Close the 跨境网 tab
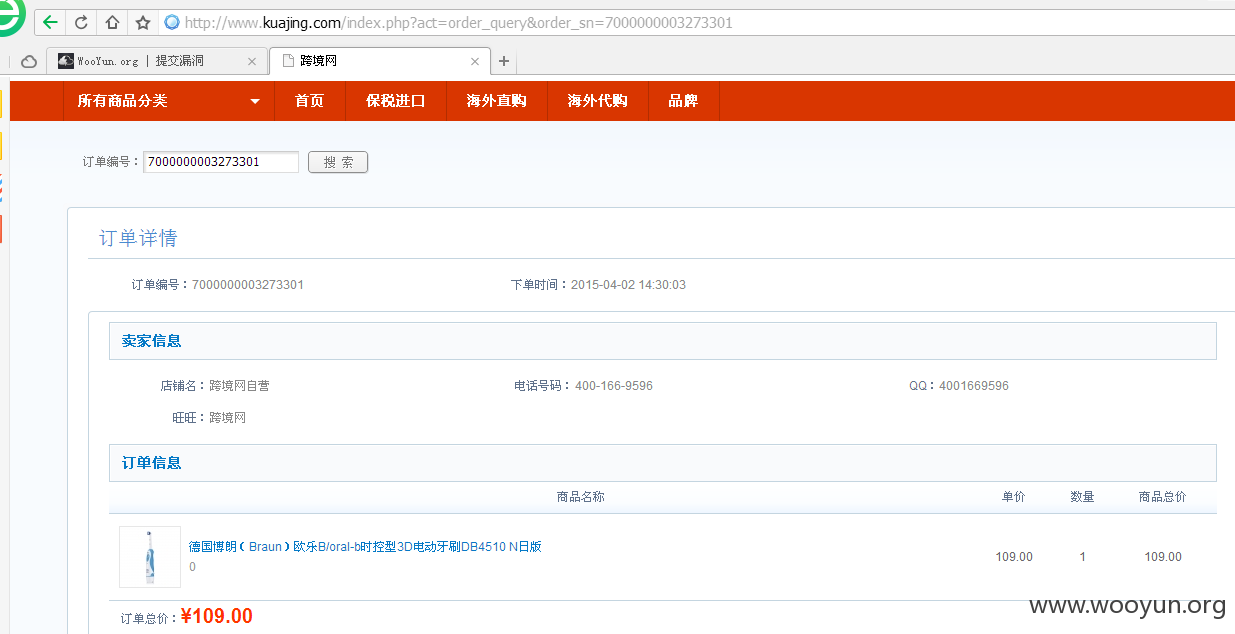The width and height of the screenshot is (1235, 634). point(475,62)
